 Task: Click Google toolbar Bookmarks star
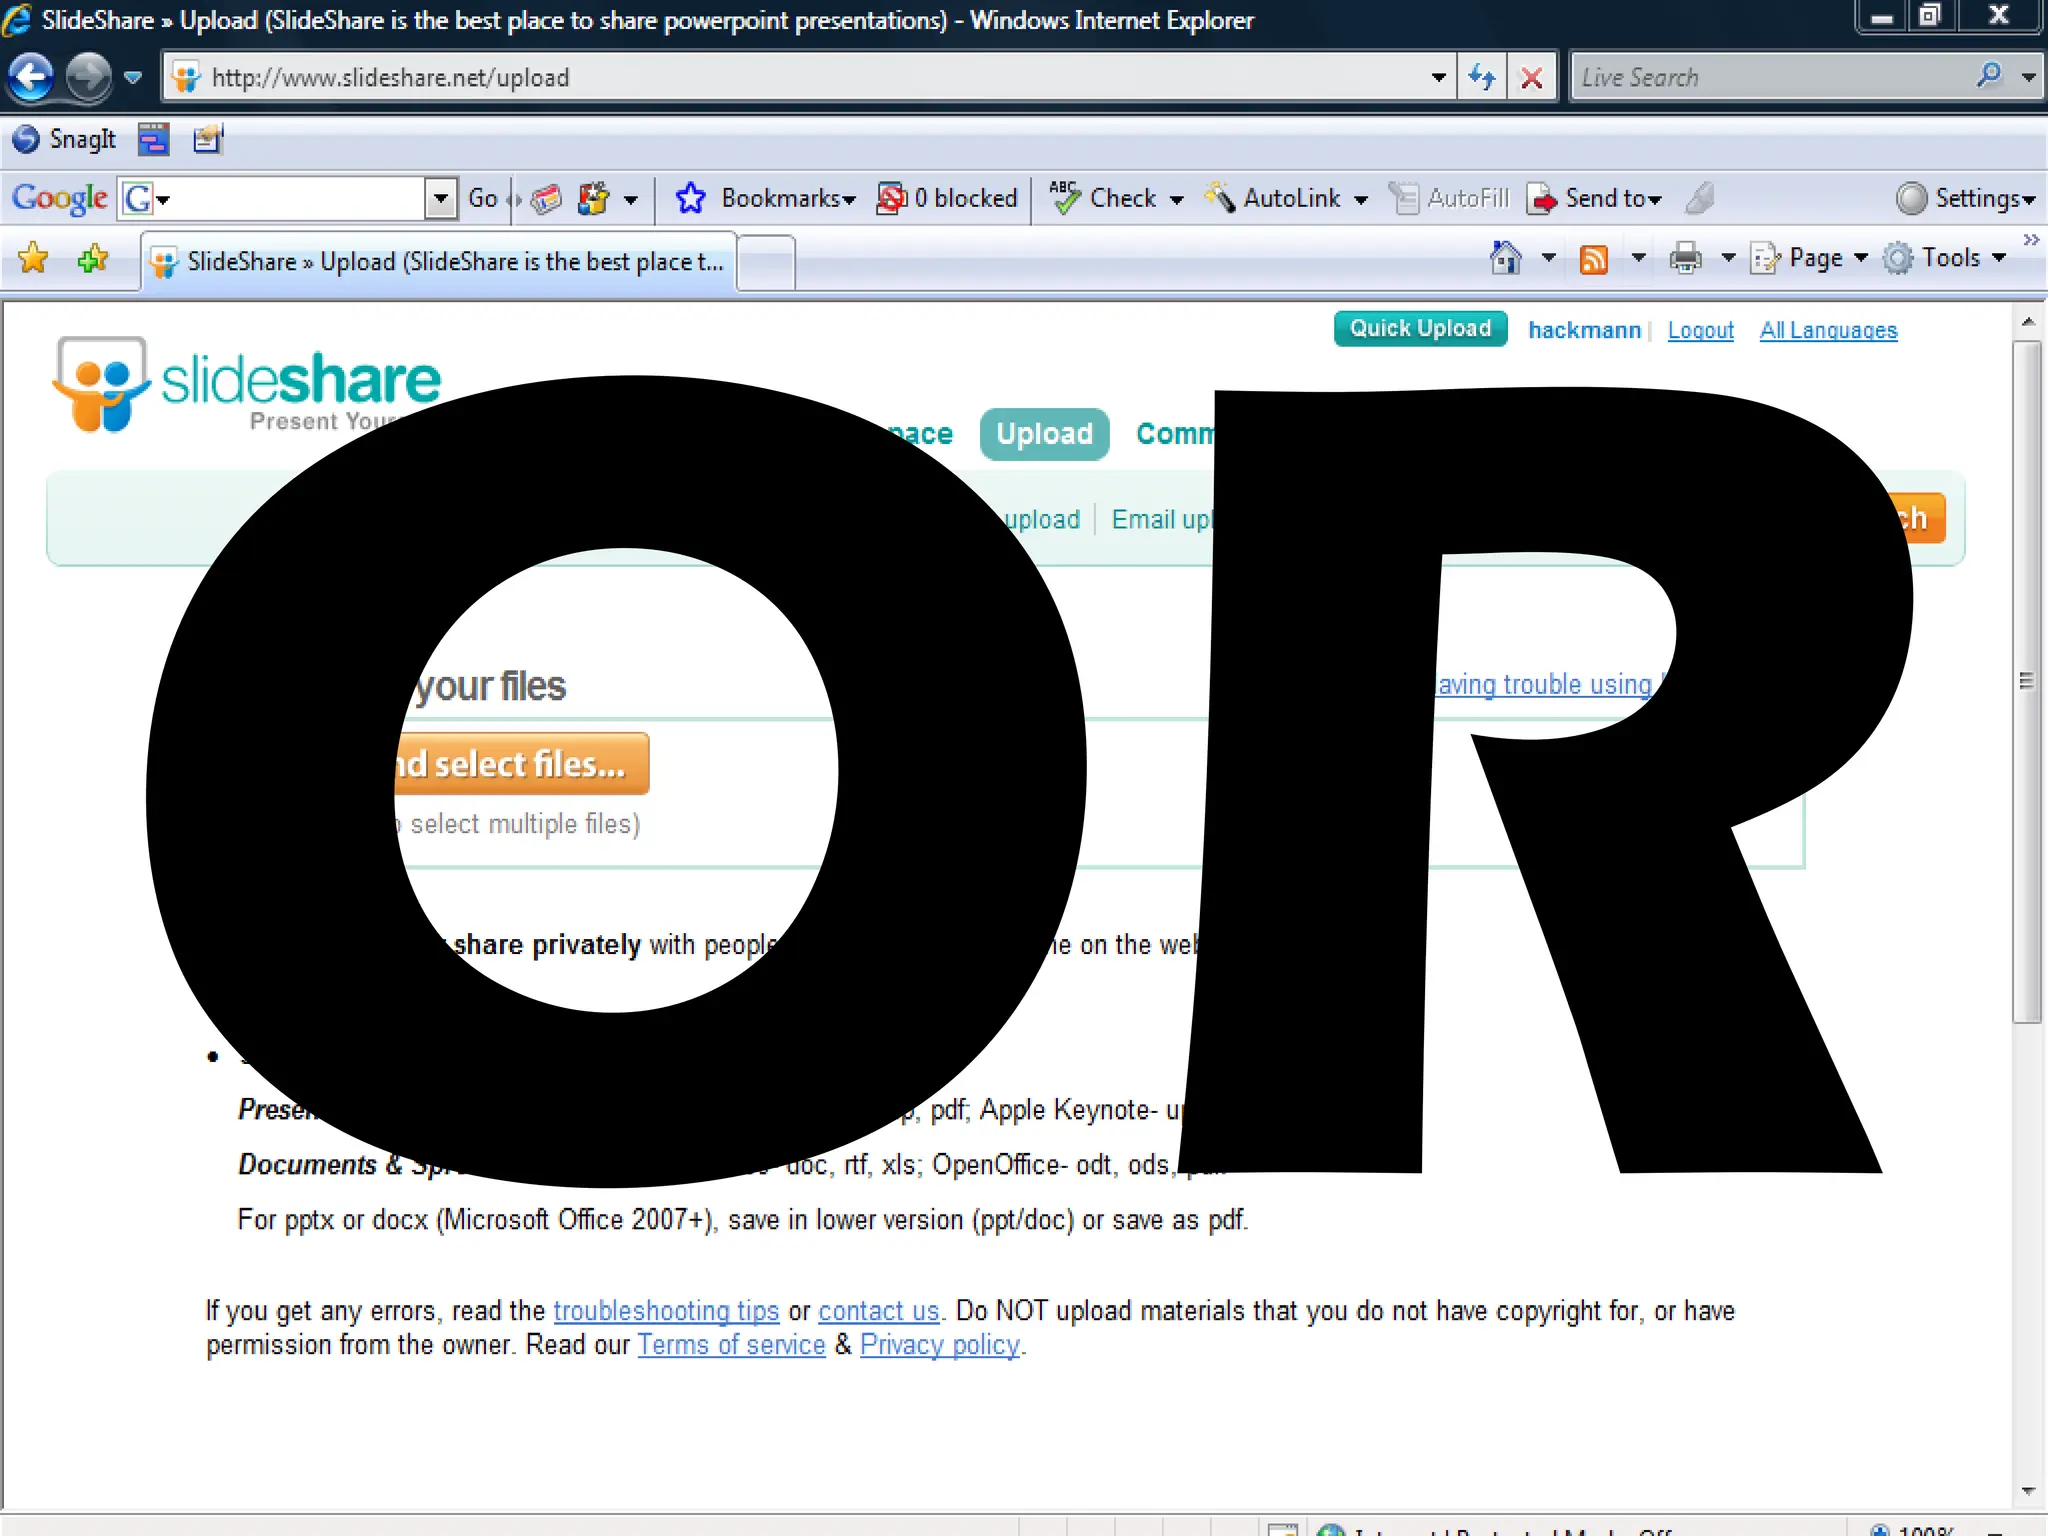(690, 198)
